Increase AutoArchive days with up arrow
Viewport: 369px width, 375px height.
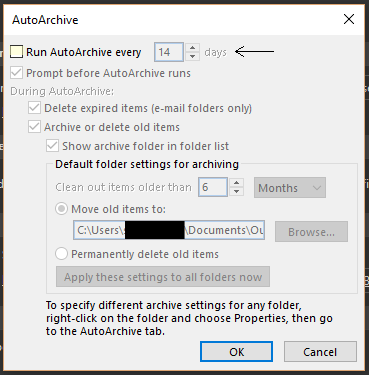(x=192, y=48)
